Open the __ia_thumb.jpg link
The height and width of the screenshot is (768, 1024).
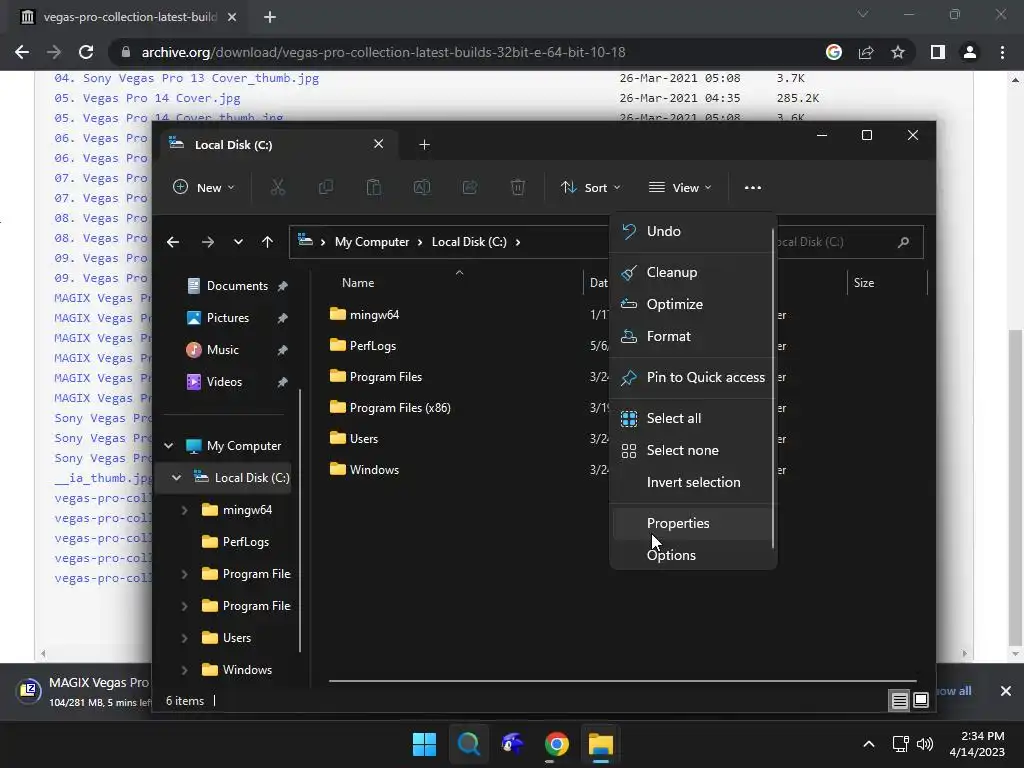click(103, 479)
